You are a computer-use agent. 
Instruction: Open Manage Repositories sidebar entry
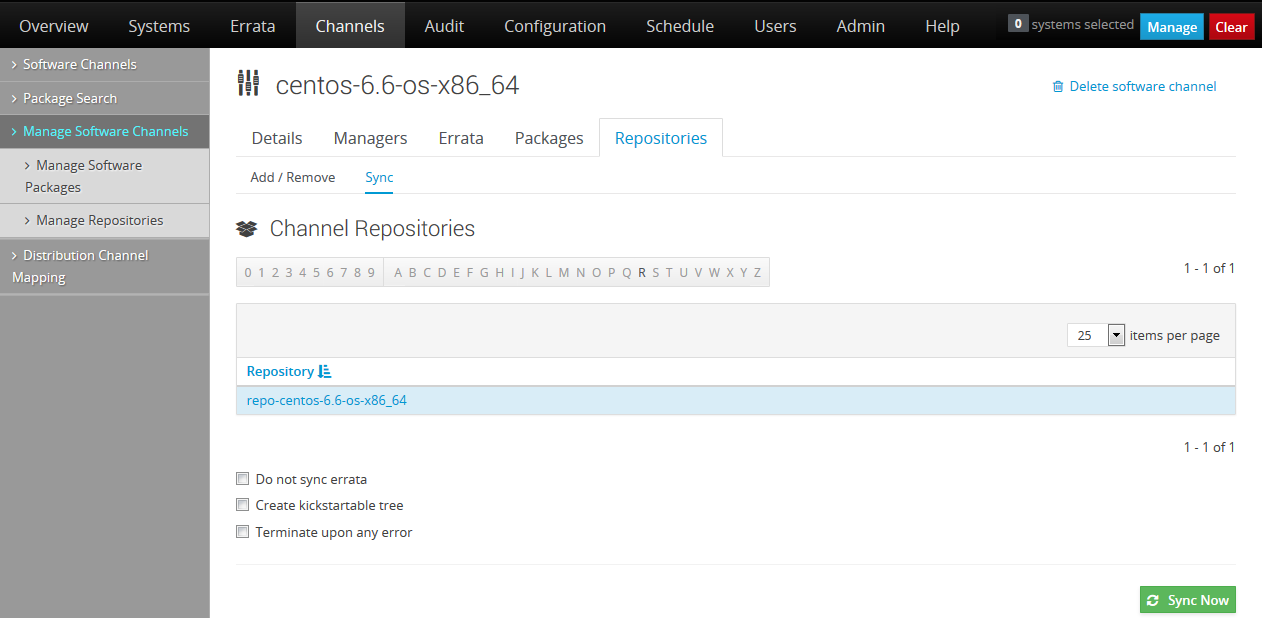click(x=104, y=220)
